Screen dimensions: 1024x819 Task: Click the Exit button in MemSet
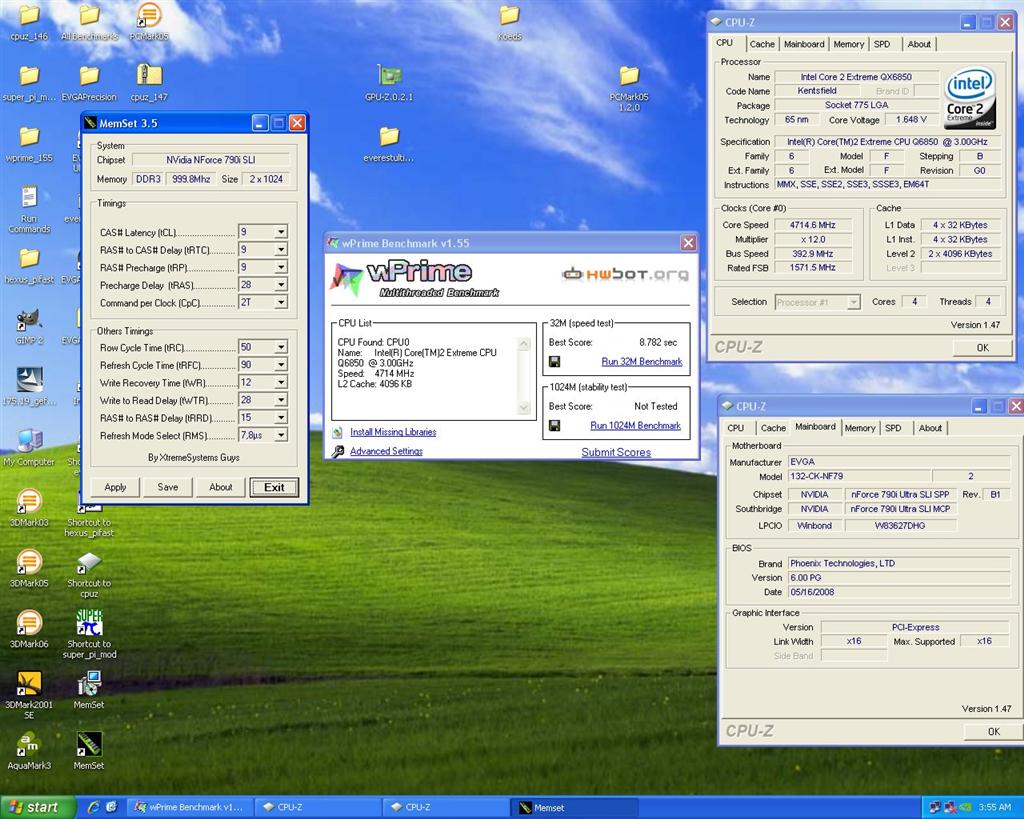(274, 487)
